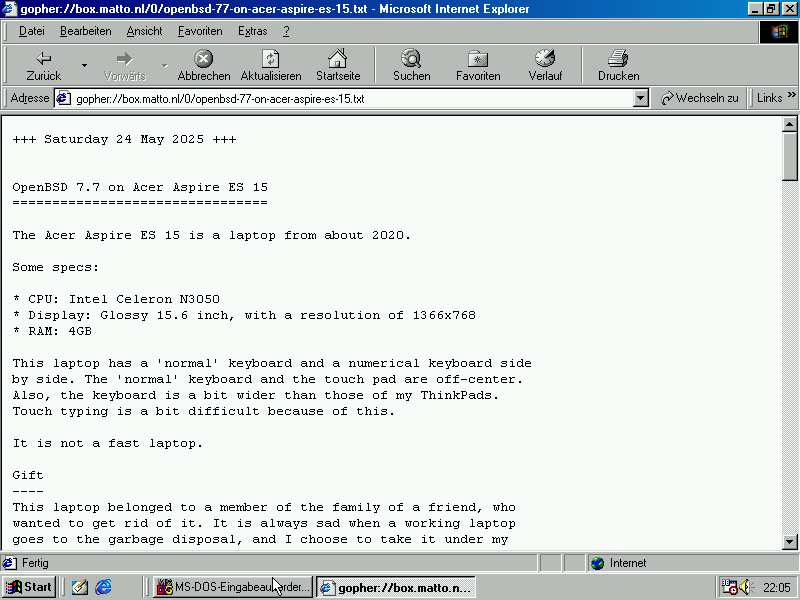Expand the address bar dropdown list
The height and width of the screenshot is (600, 800).
pyautogui.click(x=640, y=98)
